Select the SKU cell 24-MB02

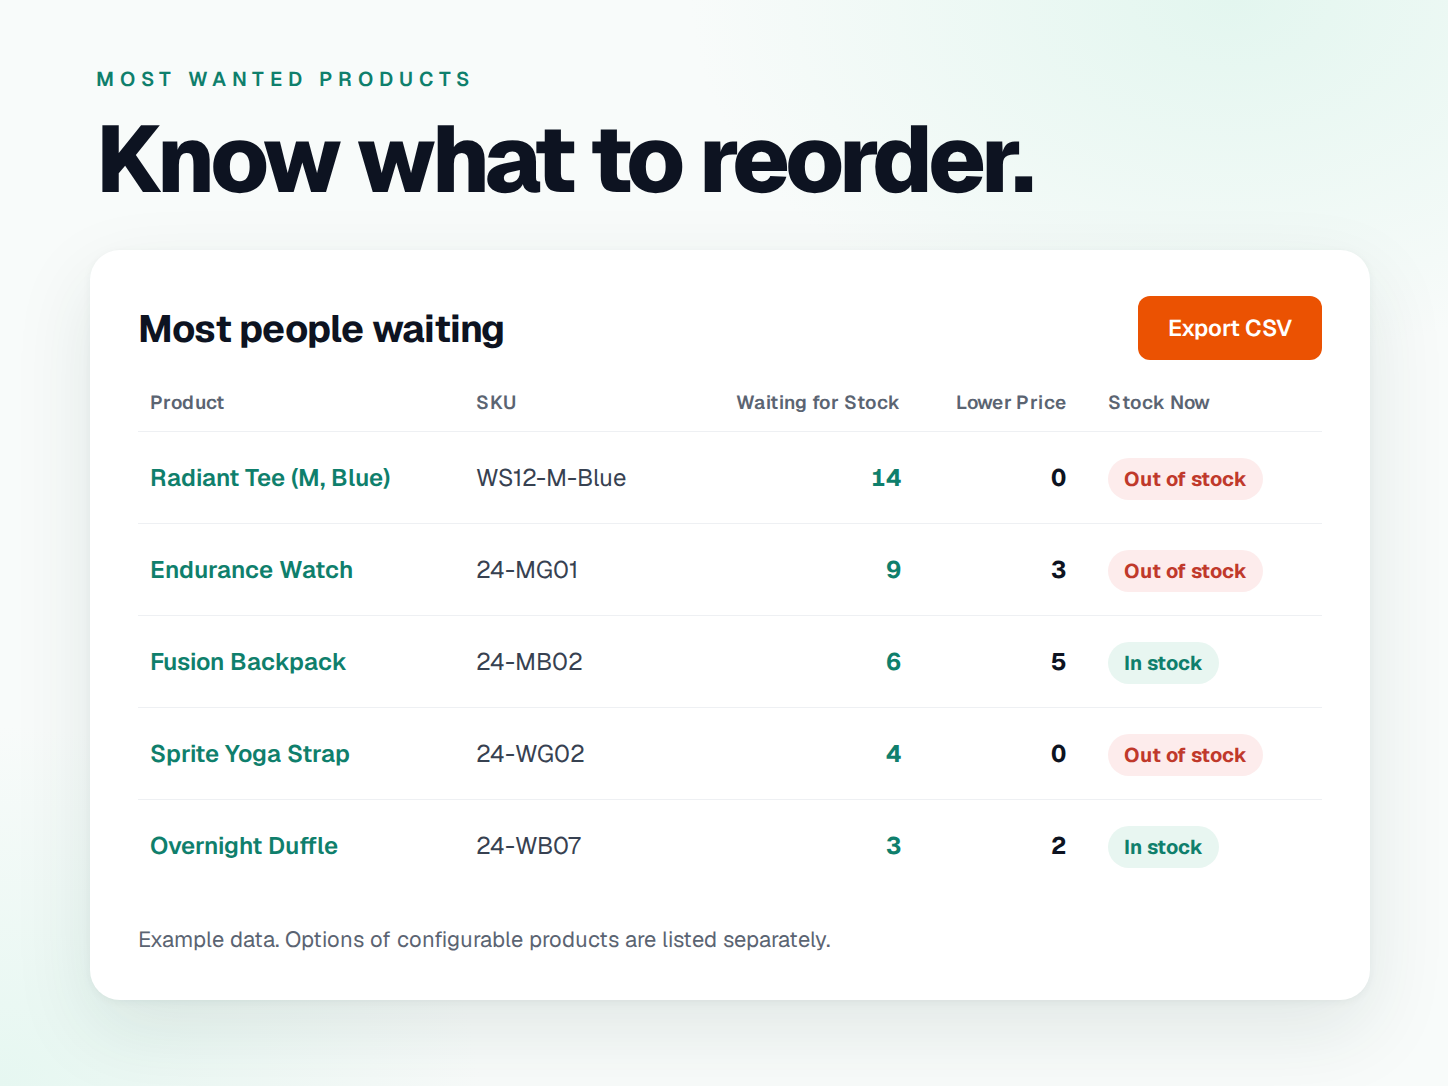click(529, 662)
